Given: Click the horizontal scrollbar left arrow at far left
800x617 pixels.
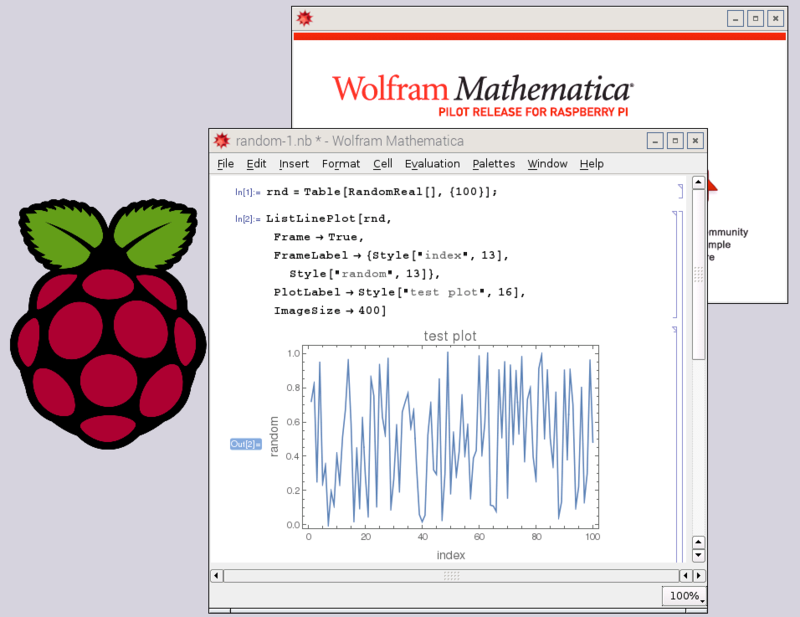Looking at the screenshot, I should click(216, 576).
